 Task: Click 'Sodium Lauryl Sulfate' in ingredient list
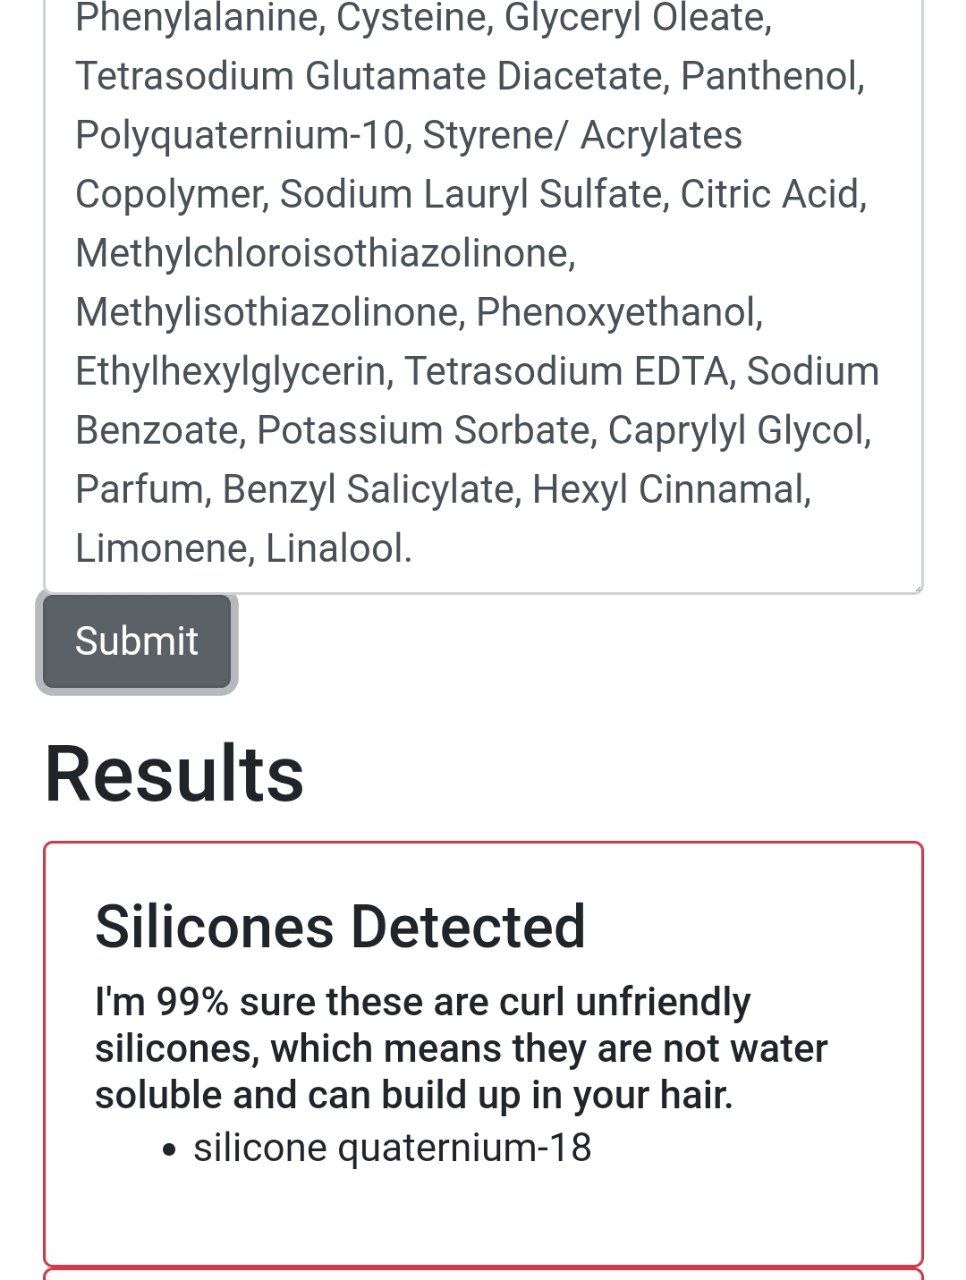pyautogui.click(x=470, y=194)
